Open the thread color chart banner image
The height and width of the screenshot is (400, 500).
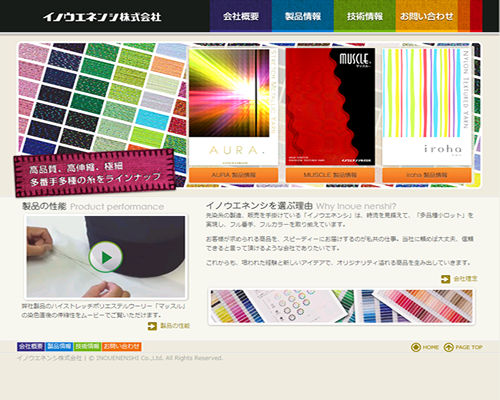tap(341, 307)
